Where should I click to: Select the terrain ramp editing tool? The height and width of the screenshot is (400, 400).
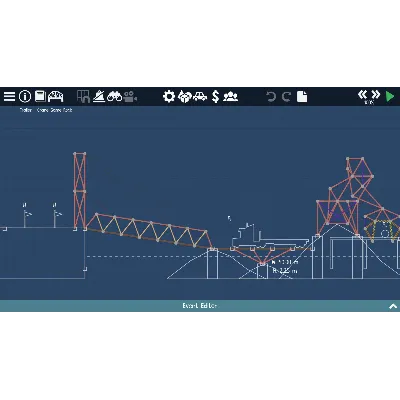pos(99,97)
